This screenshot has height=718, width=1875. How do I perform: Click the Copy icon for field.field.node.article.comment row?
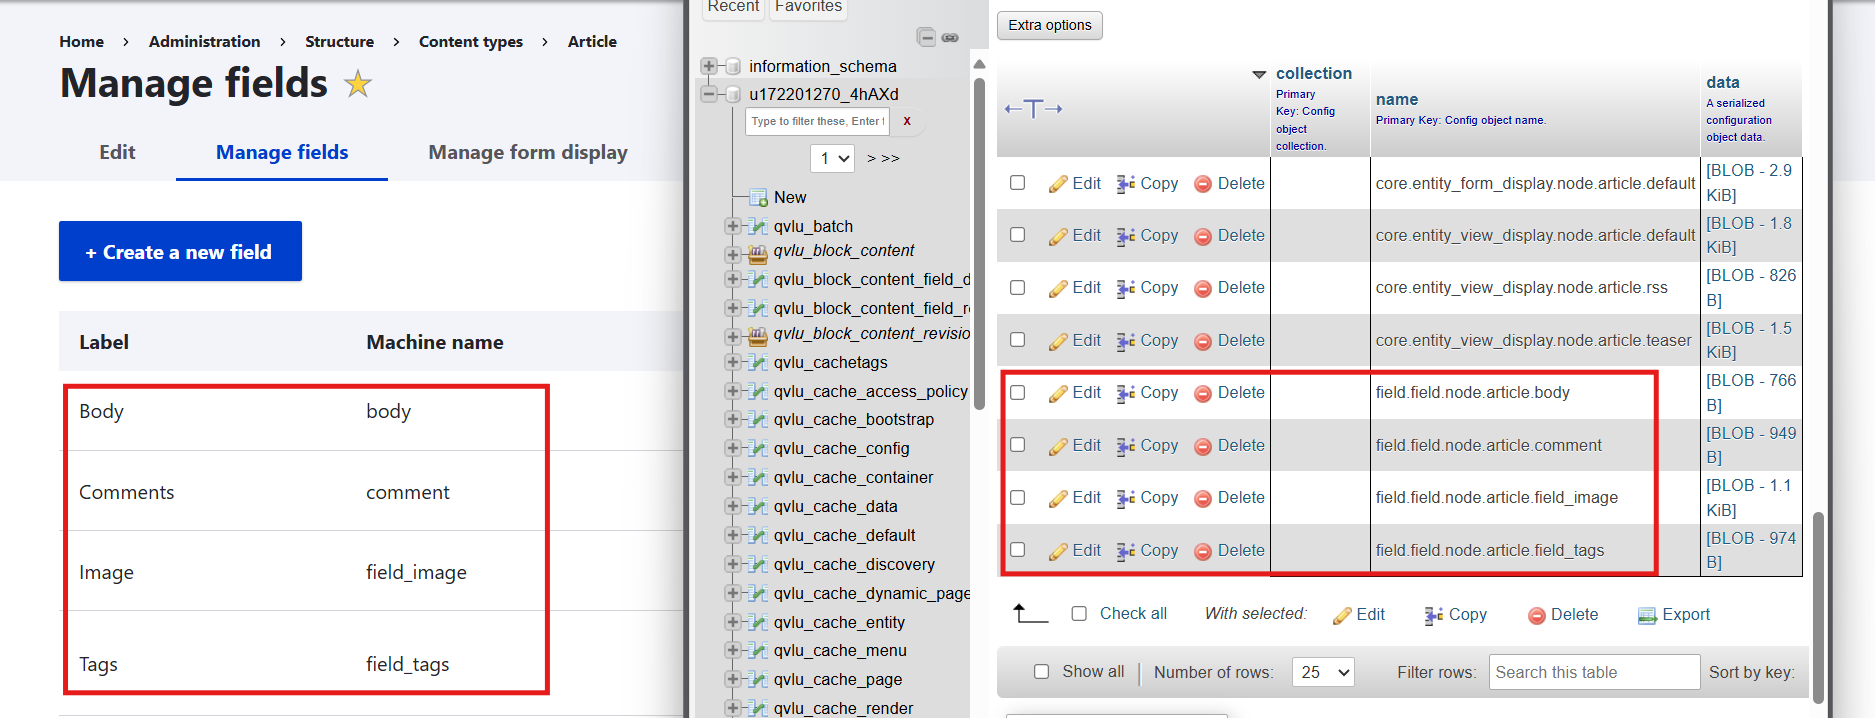click(x=1126, y=446)
